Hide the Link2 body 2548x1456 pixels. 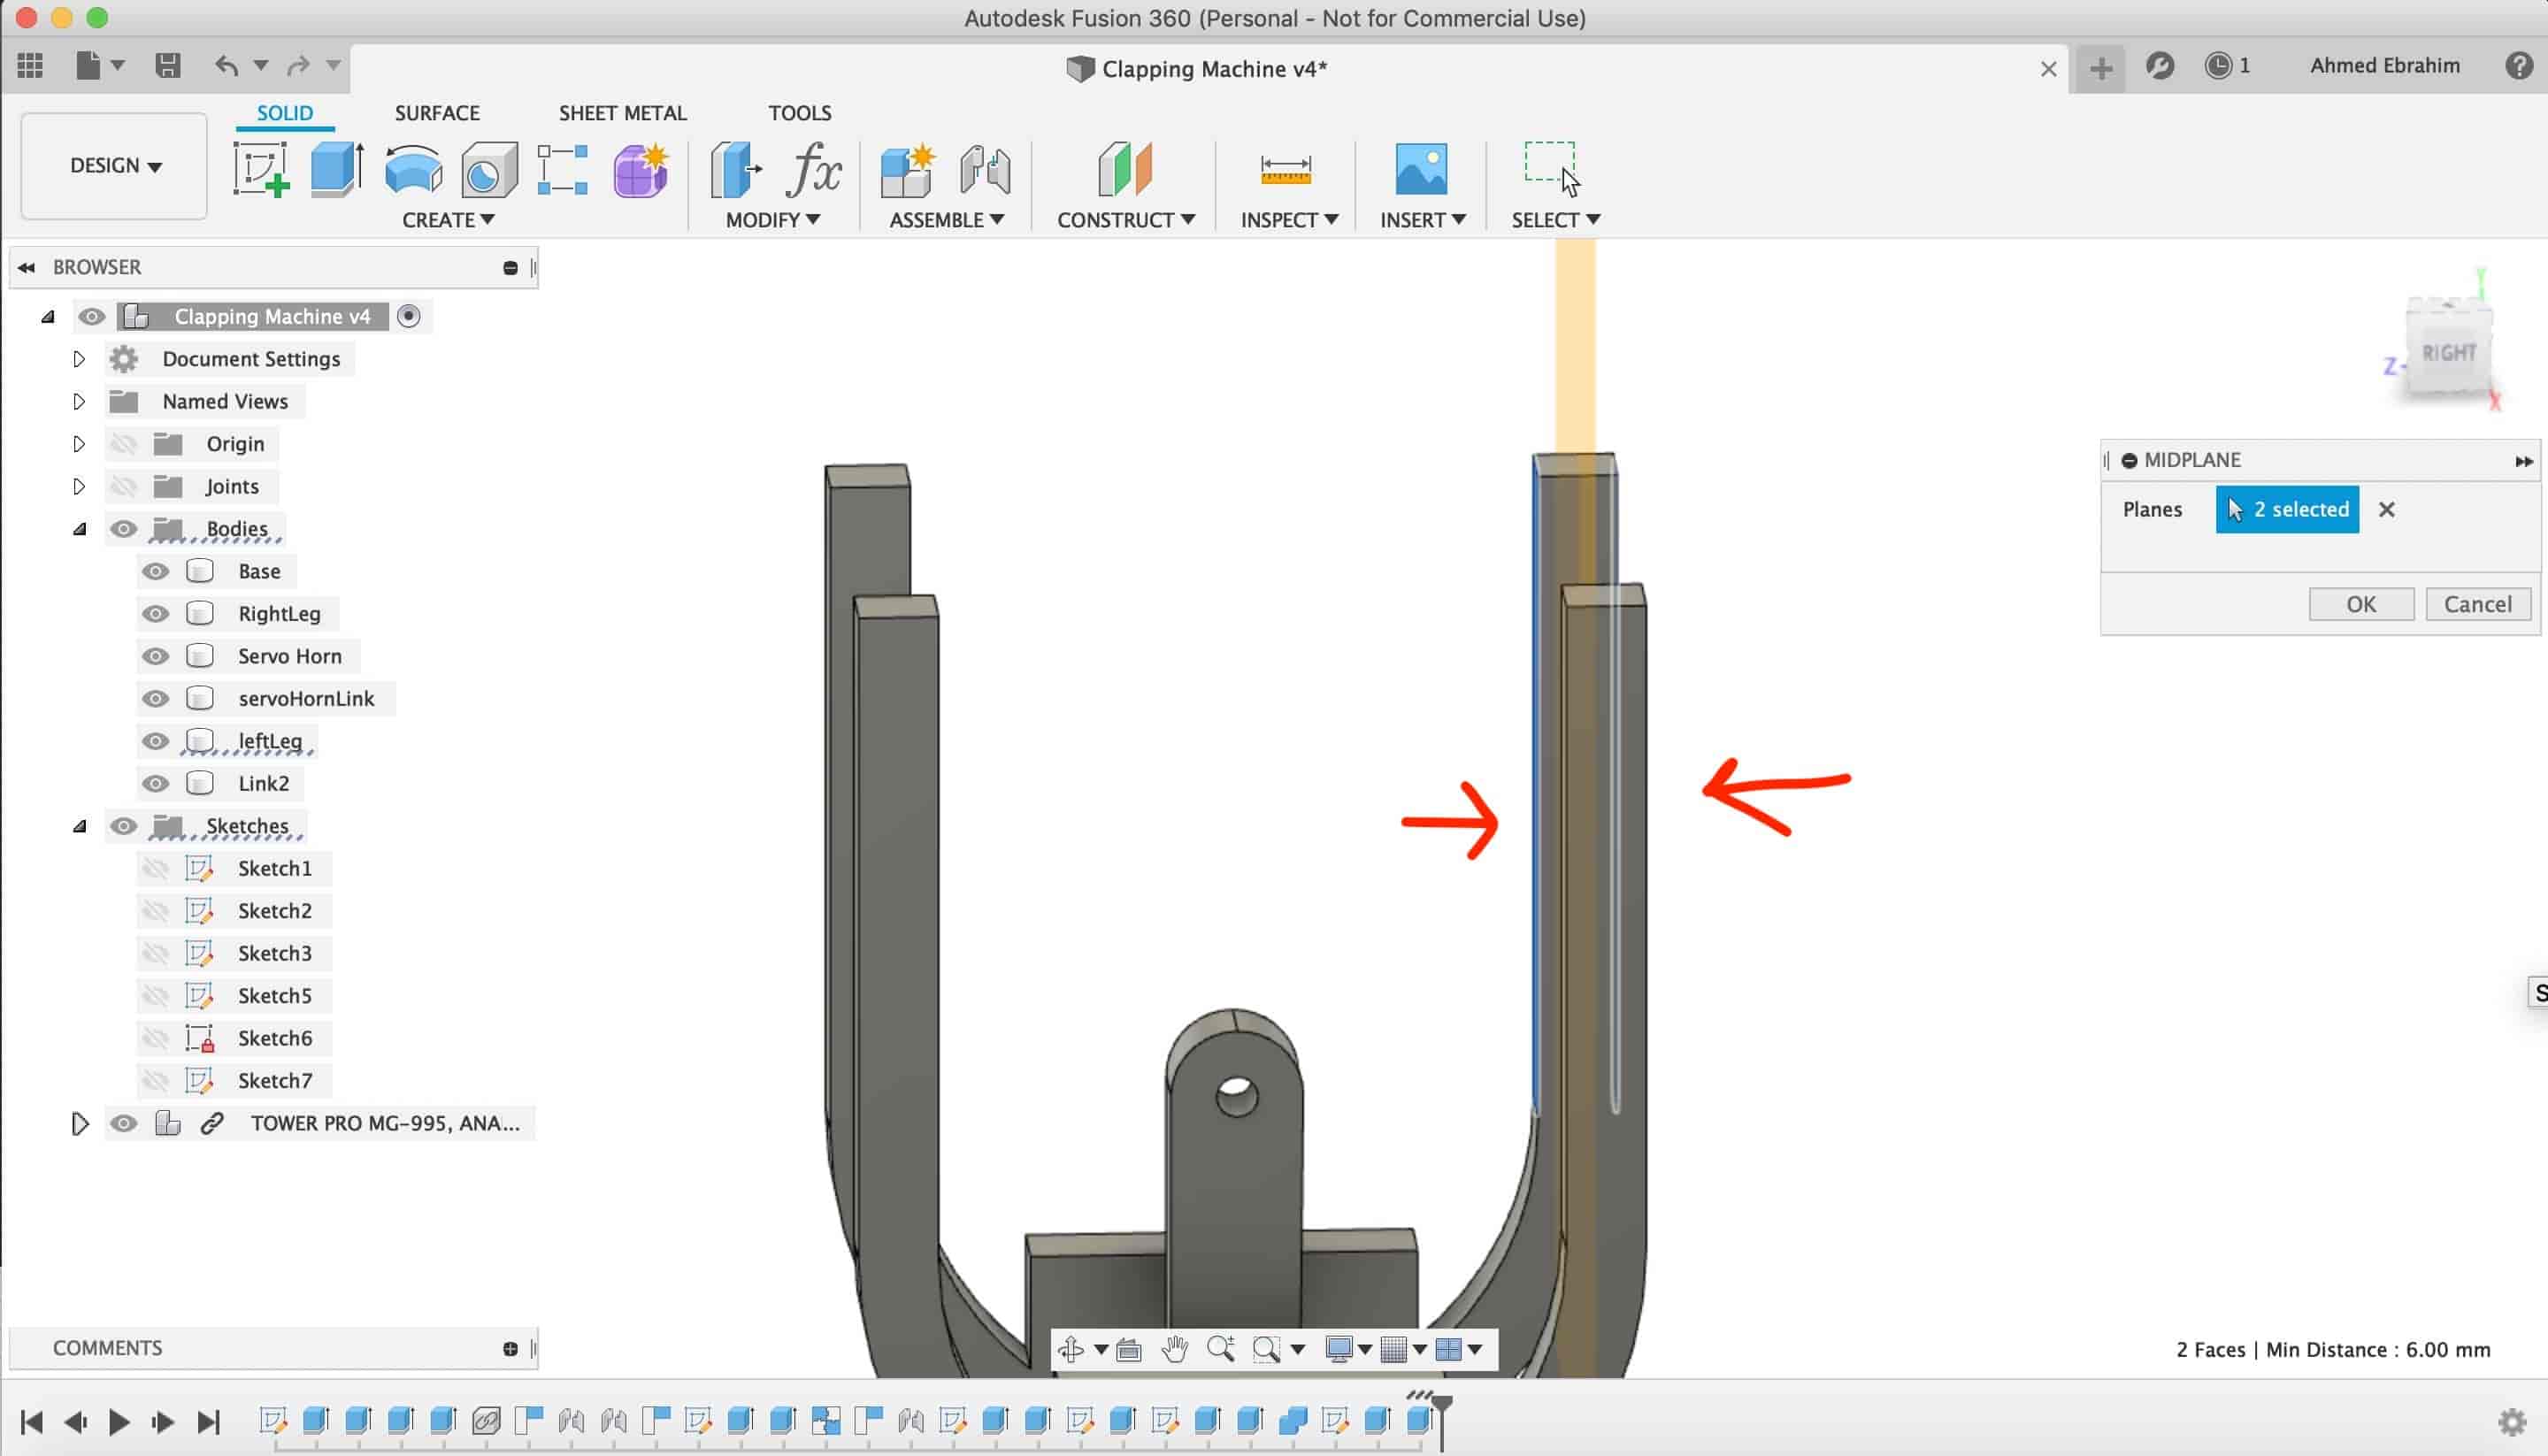tap(155, 783)
